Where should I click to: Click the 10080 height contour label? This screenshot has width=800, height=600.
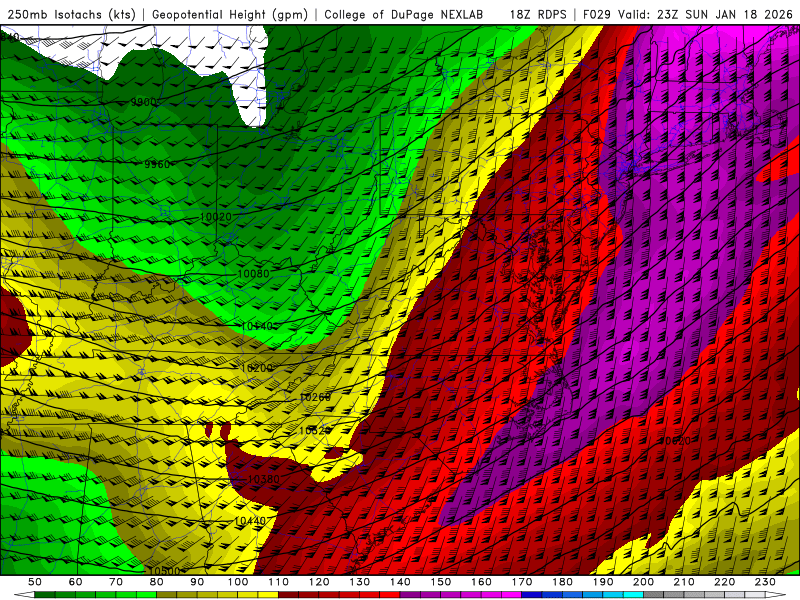point(254,273)
